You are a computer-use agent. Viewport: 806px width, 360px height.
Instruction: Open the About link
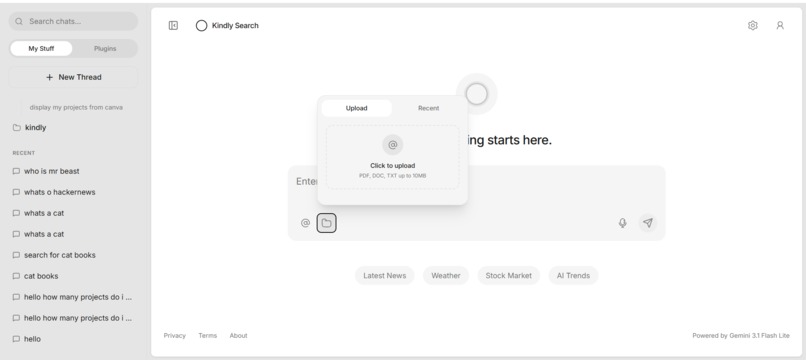(x=239, y=335)
